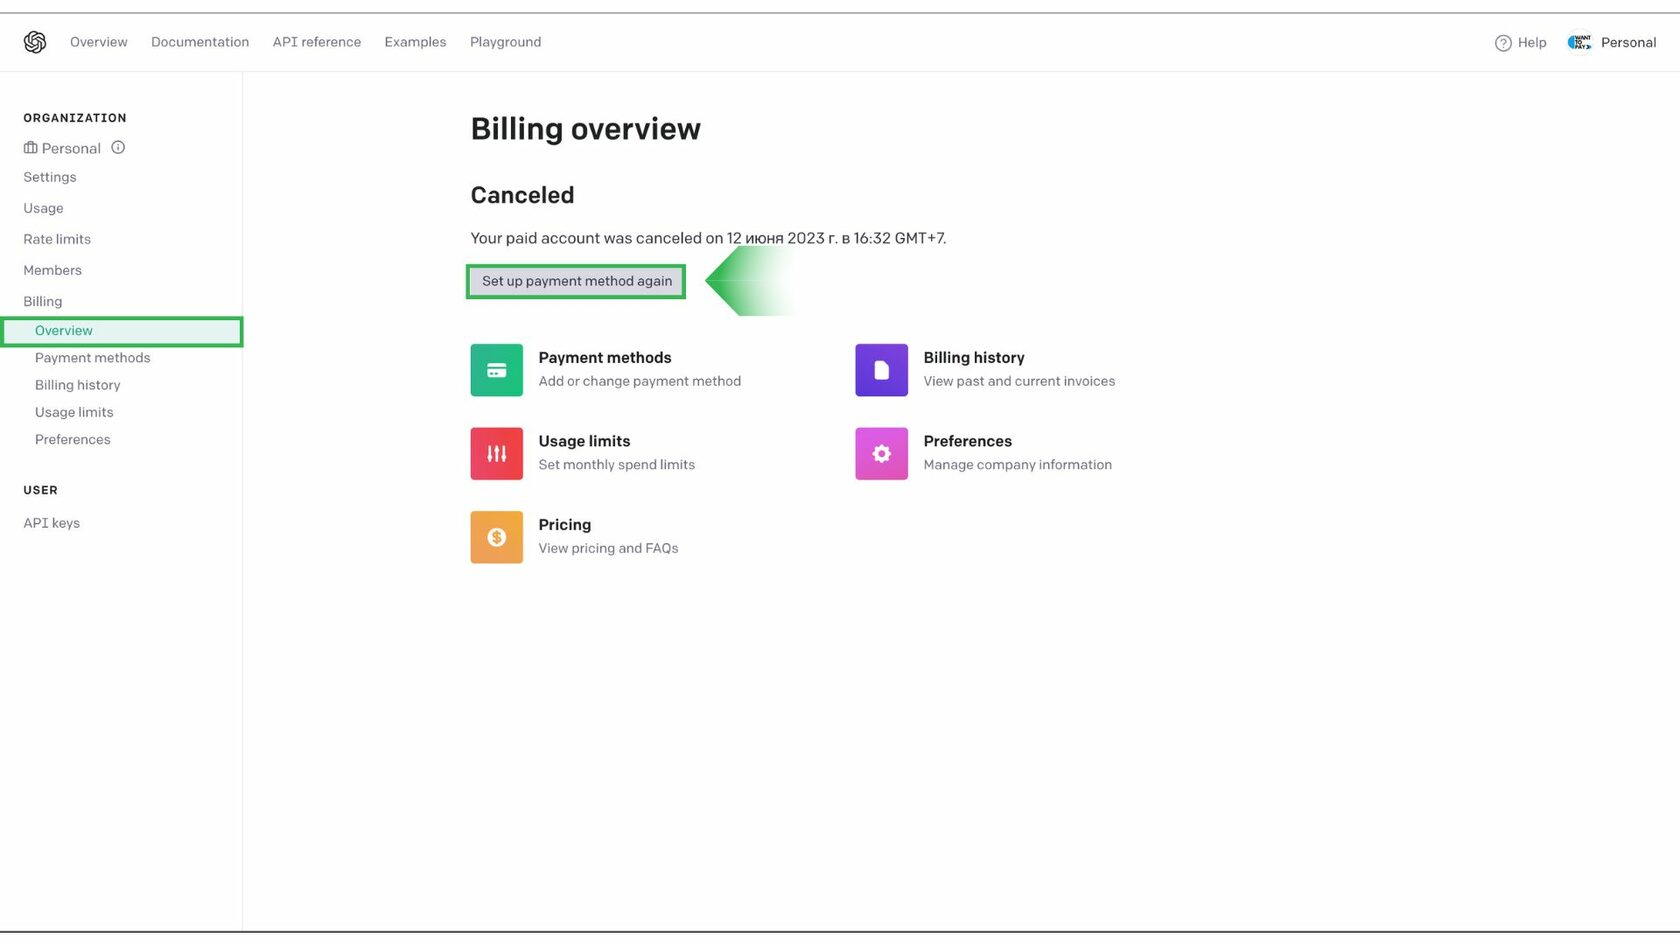The image size is (1680, 945).
Task: Open the orange Pricing dollar icon
Action: pos(496,537)
